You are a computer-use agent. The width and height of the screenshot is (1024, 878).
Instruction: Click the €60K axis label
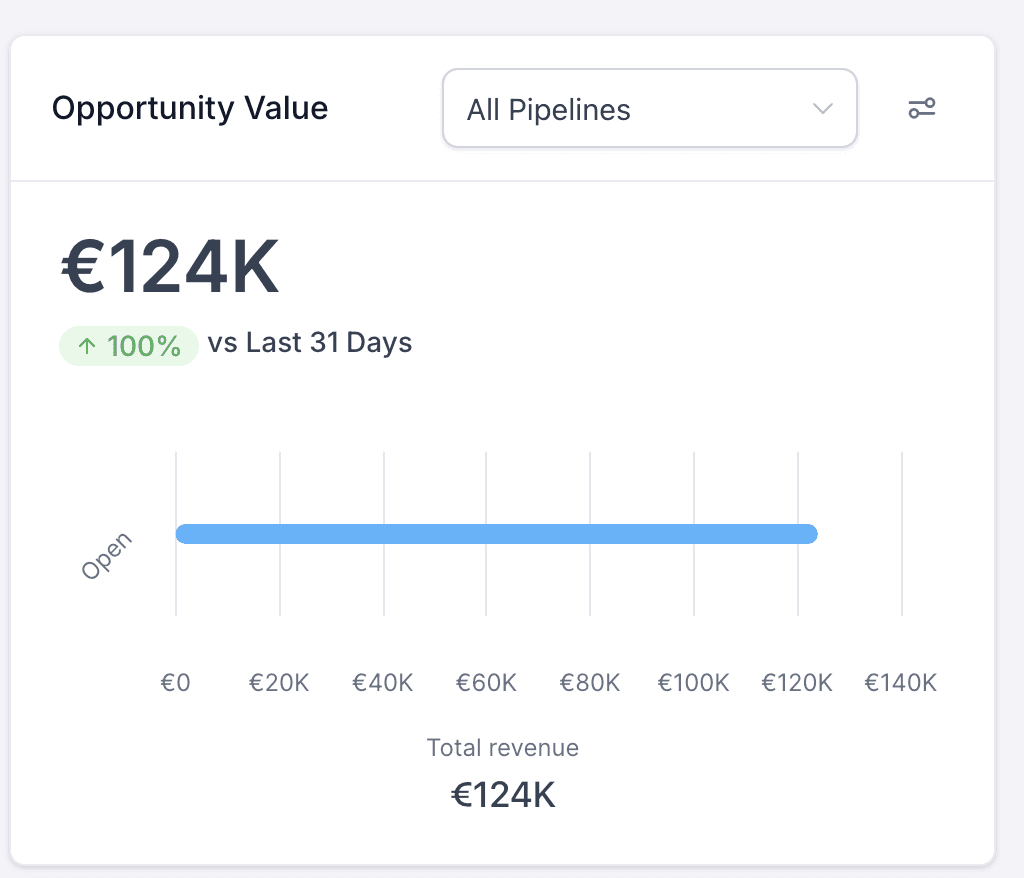coord(486,683)
